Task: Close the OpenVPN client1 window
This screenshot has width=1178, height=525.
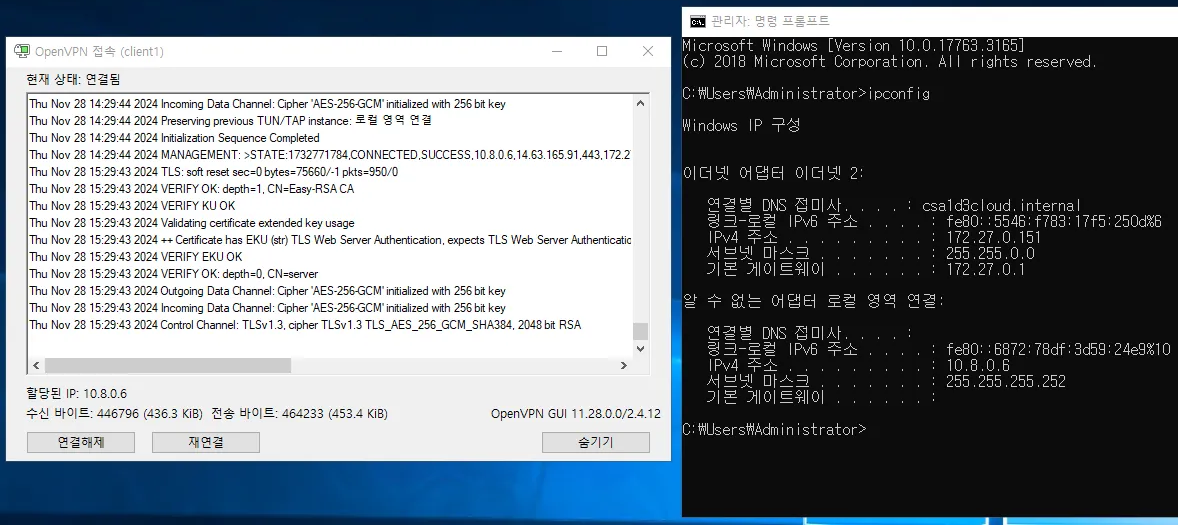Action: coord(648,51)
